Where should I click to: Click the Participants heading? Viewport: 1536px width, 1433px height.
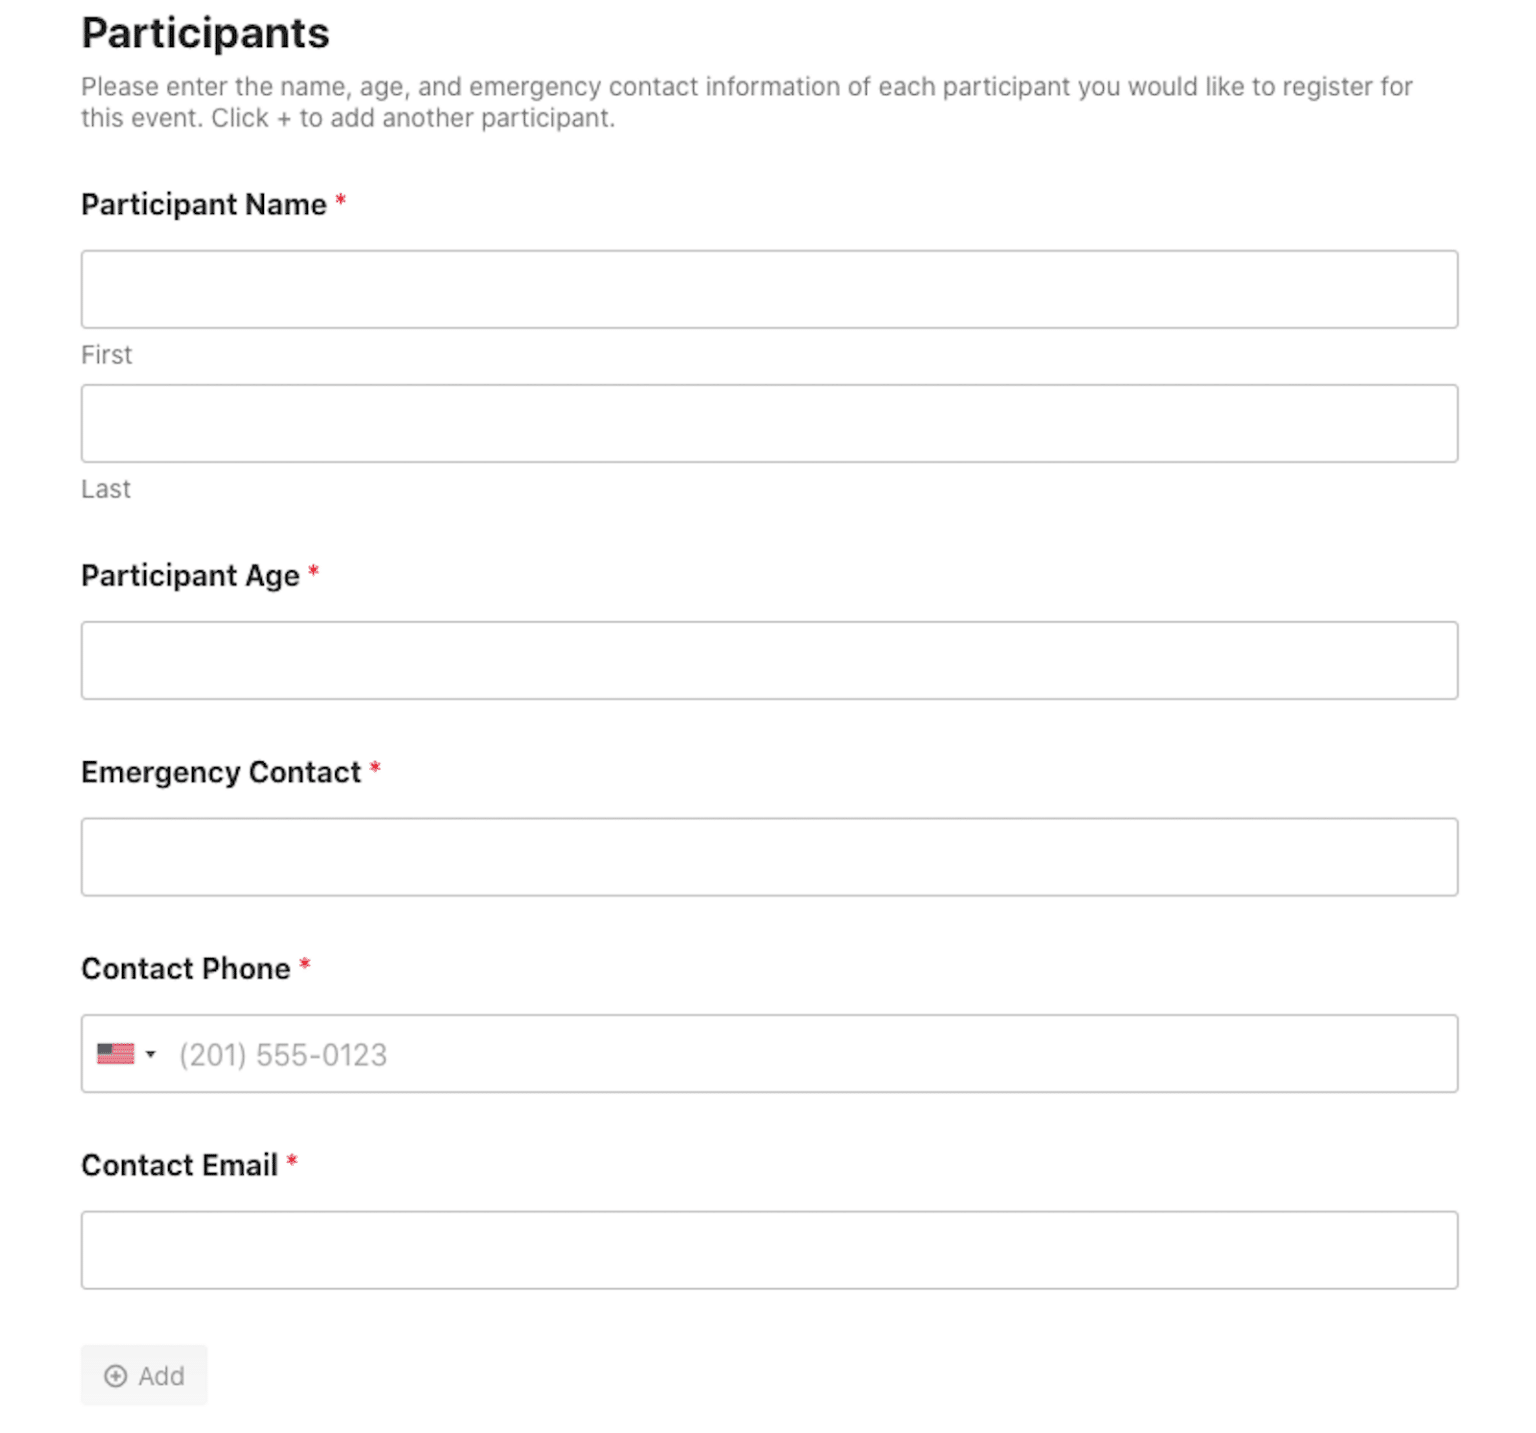coord(206,31)
